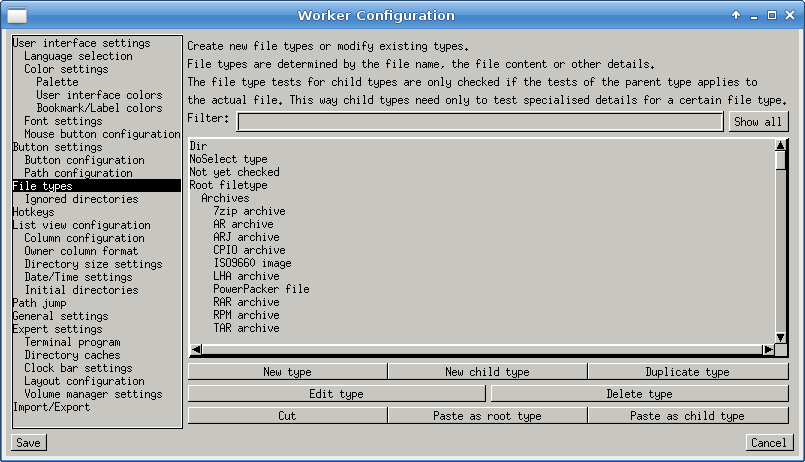805x462 pixels.
Task: Open Language selection settings
Action: pos(78,57)
